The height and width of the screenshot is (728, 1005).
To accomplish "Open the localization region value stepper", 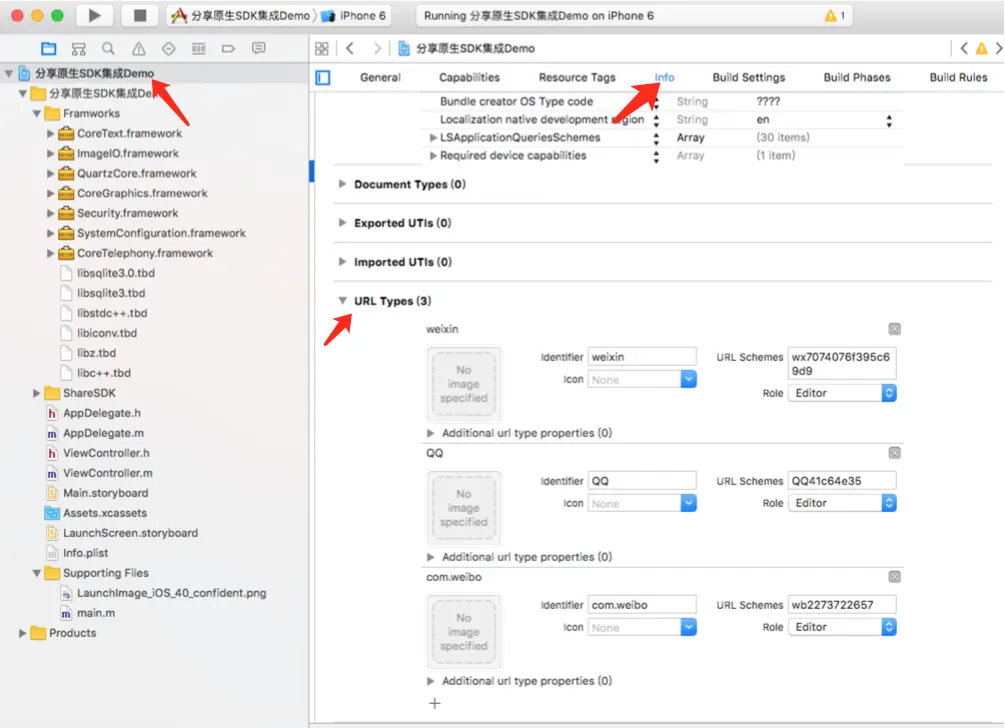I will coord(888,120).
